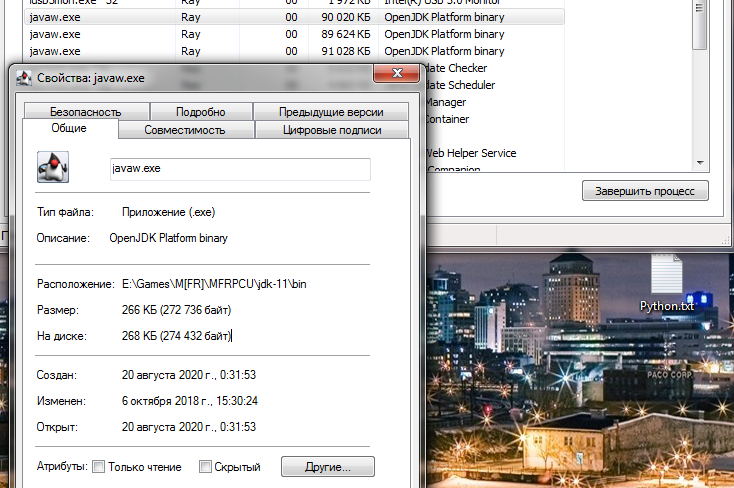
Task: Click the javaw.exe filename text field
Action: (x=240, y=169)
